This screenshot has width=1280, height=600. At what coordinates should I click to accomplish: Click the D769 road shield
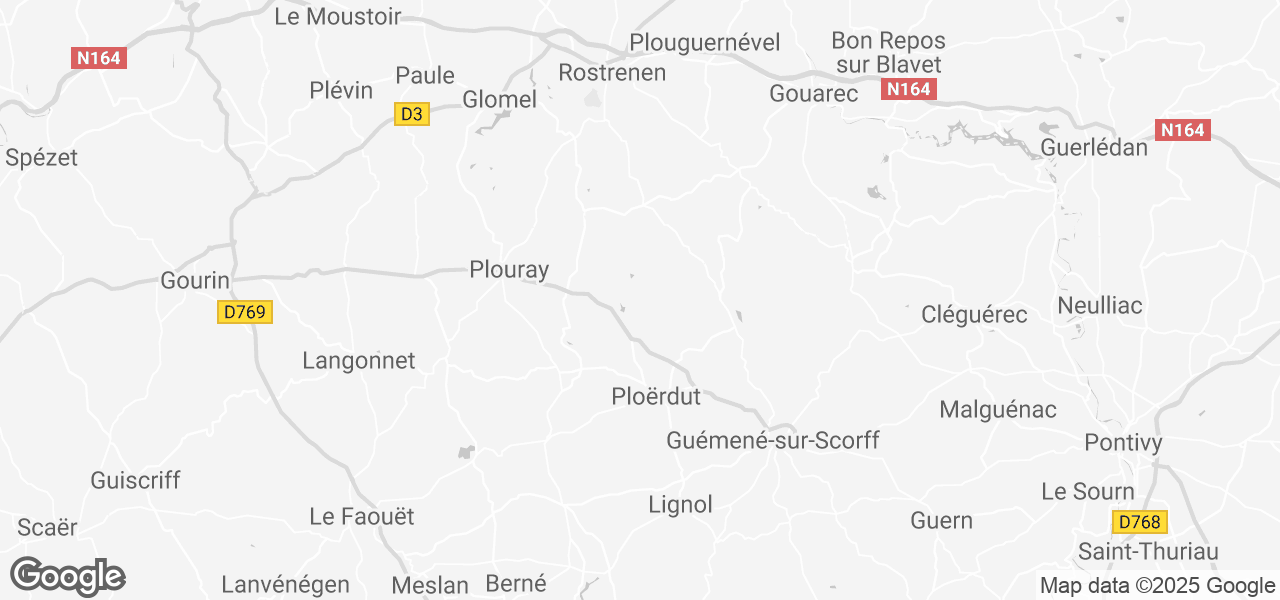245,312
